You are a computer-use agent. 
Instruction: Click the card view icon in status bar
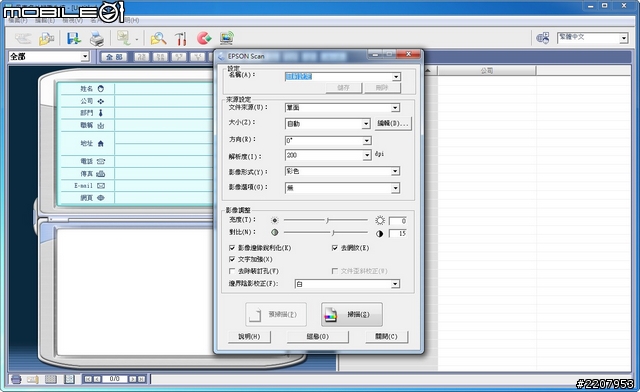click(33, 379)
